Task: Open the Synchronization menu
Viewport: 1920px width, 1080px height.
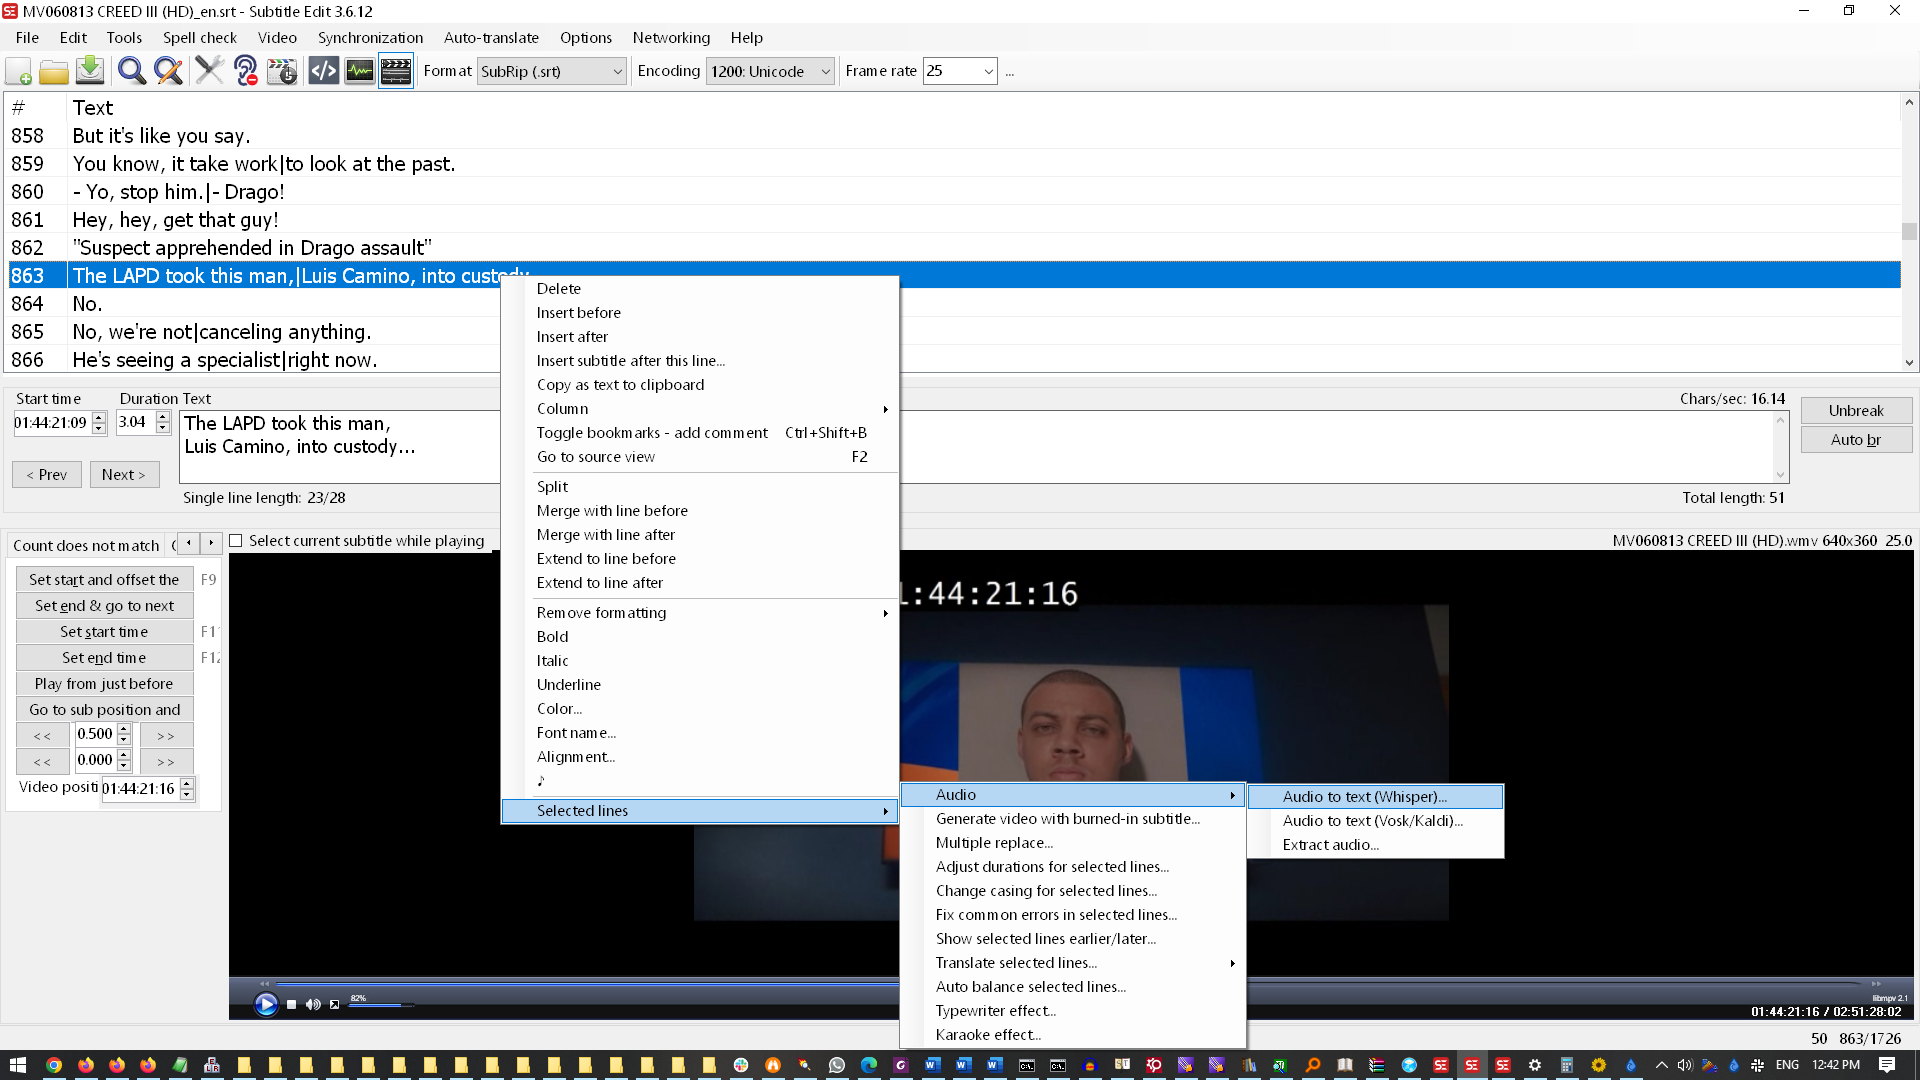Action: [x=370, y=38]
